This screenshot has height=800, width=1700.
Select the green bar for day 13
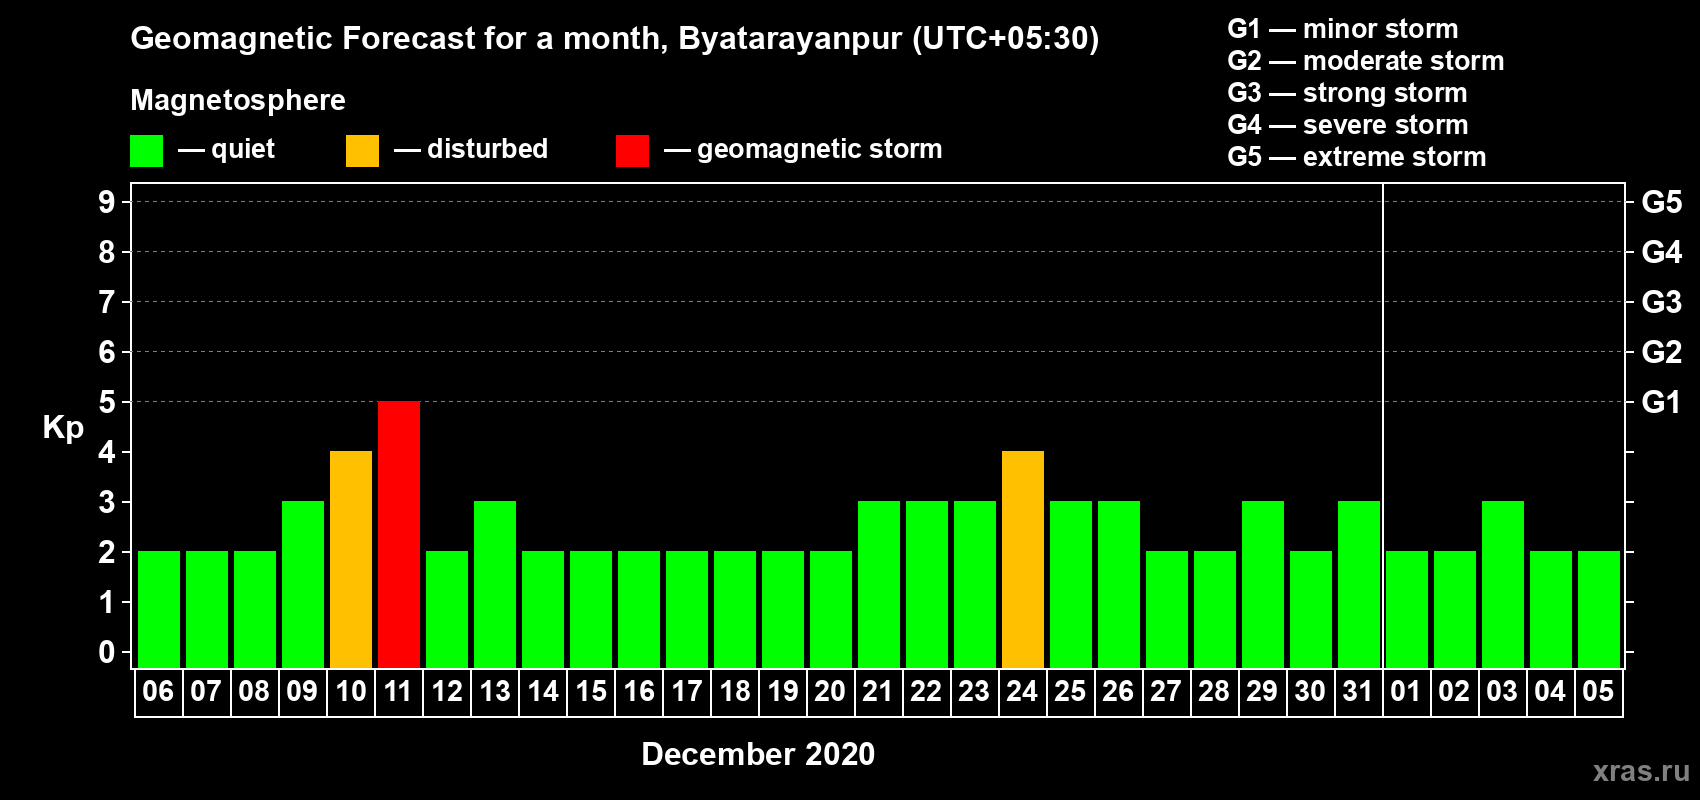pyautogui.click(x=495, y=584)
